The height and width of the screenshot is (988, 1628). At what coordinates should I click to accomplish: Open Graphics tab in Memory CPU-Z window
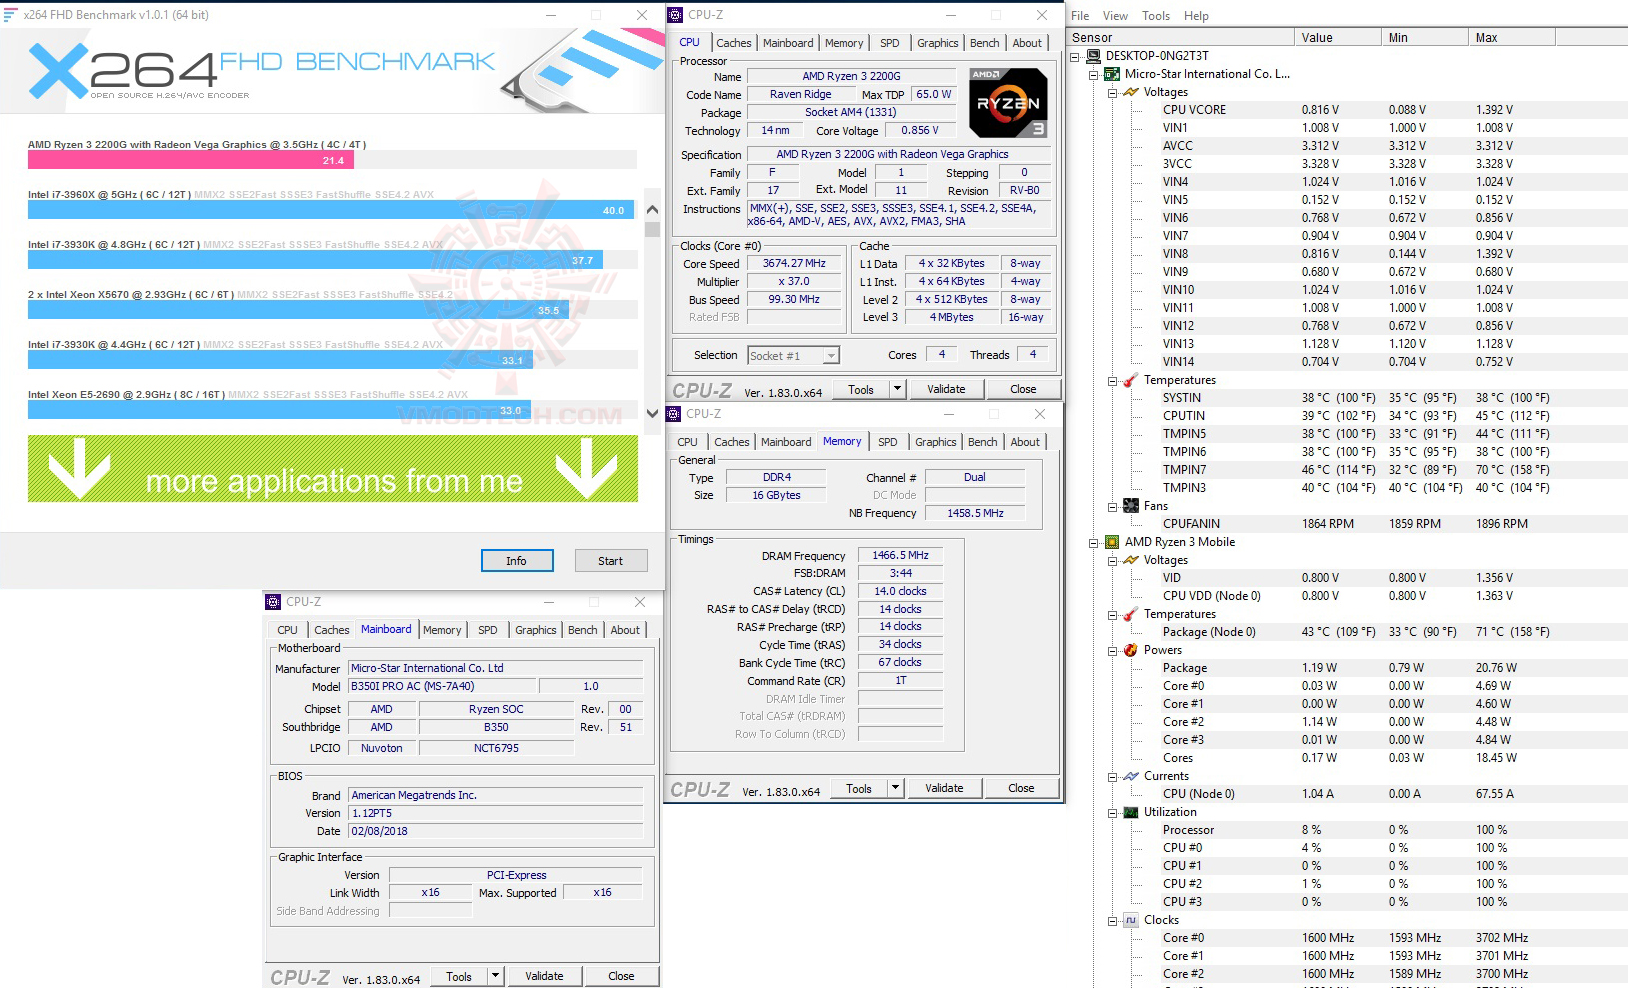[x=936, y=442]
